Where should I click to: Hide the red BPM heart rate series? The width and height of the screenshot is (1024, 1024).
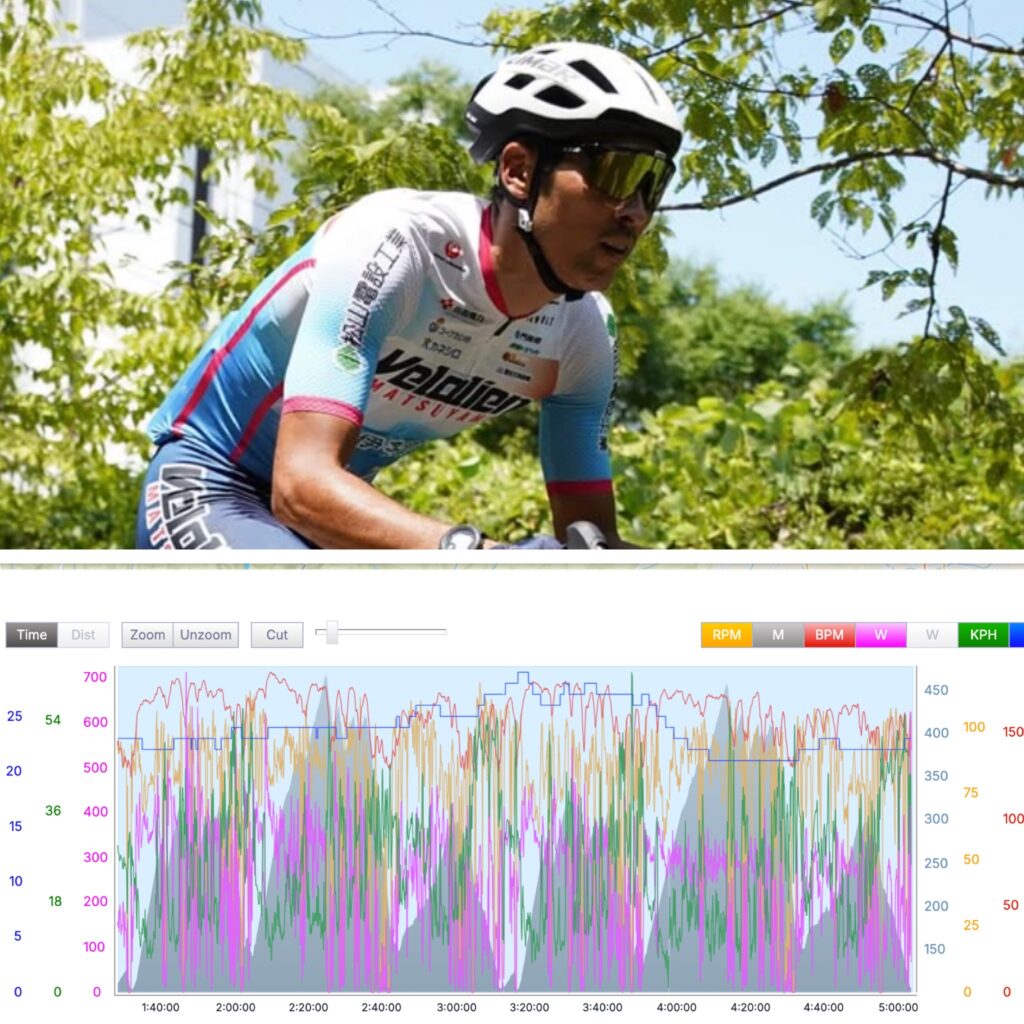click(829, 635)
